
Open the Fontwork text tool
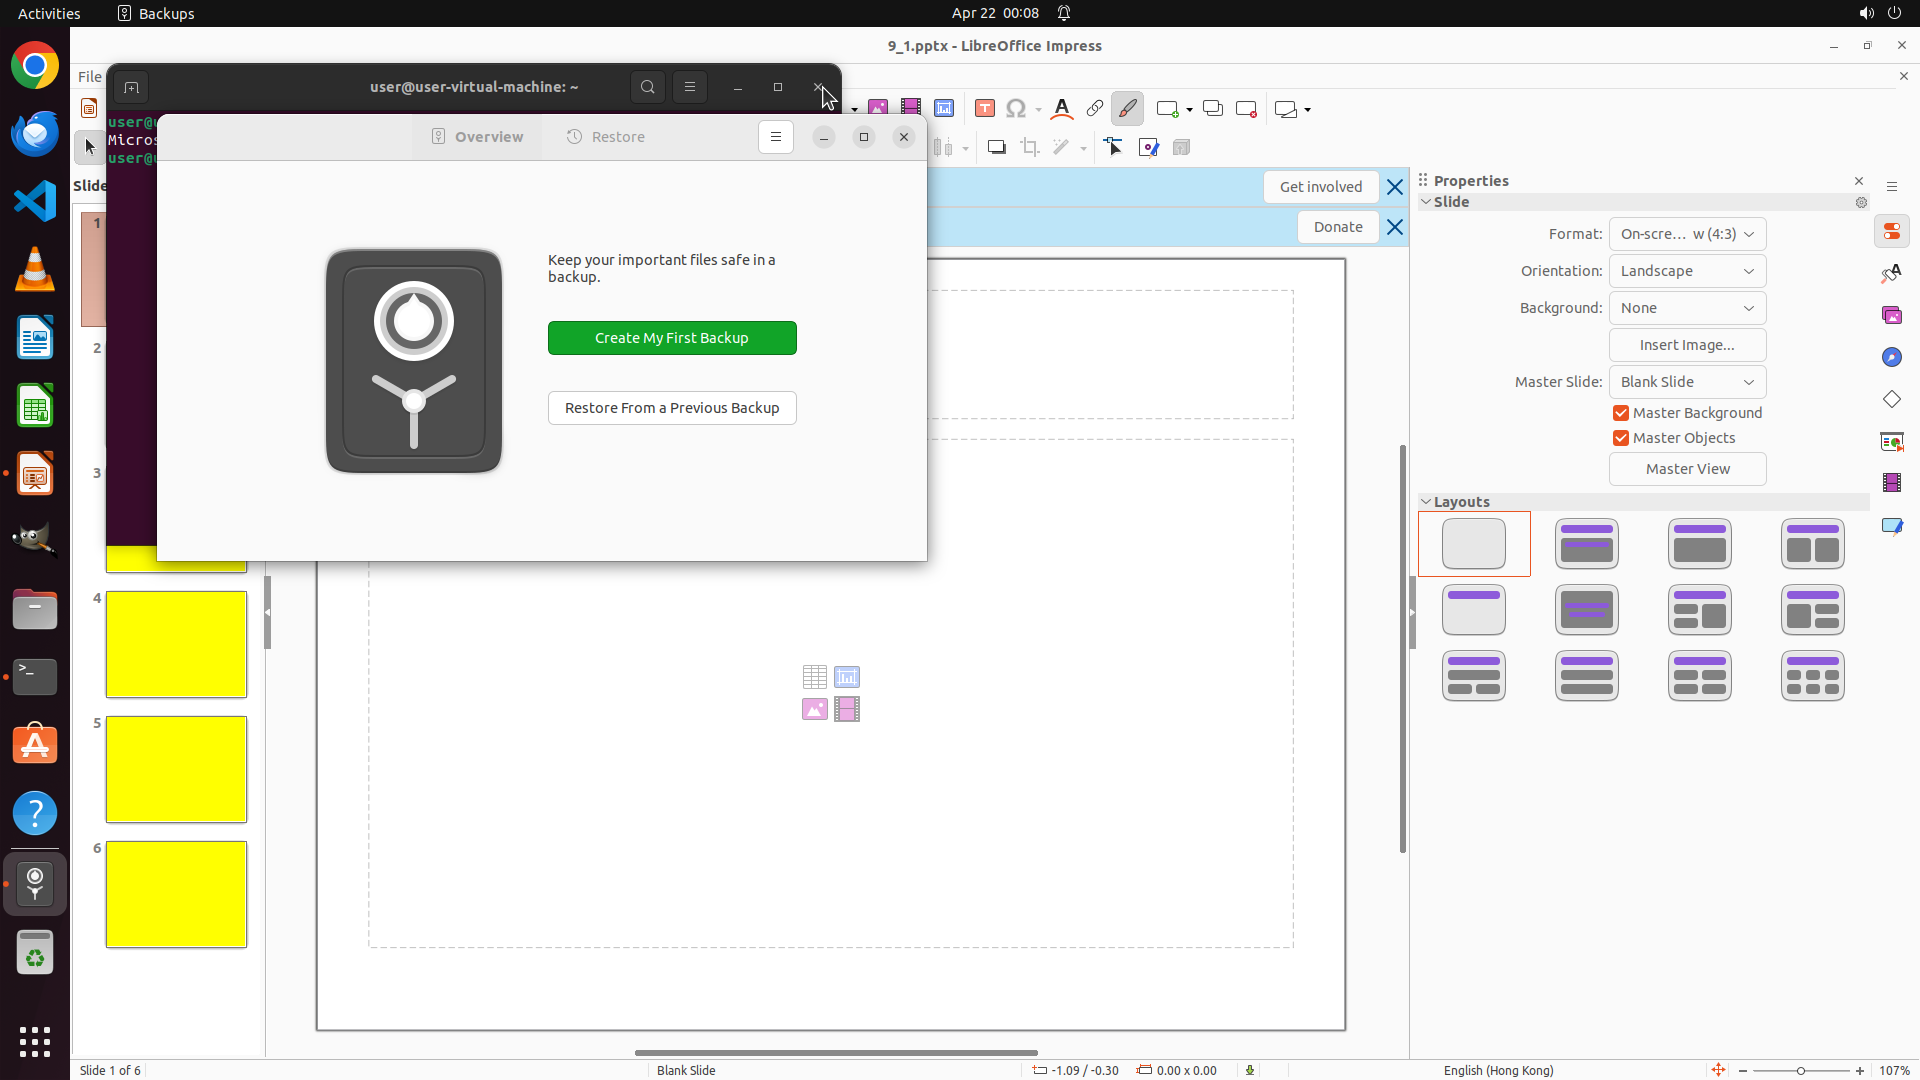tap(1062, 109)
